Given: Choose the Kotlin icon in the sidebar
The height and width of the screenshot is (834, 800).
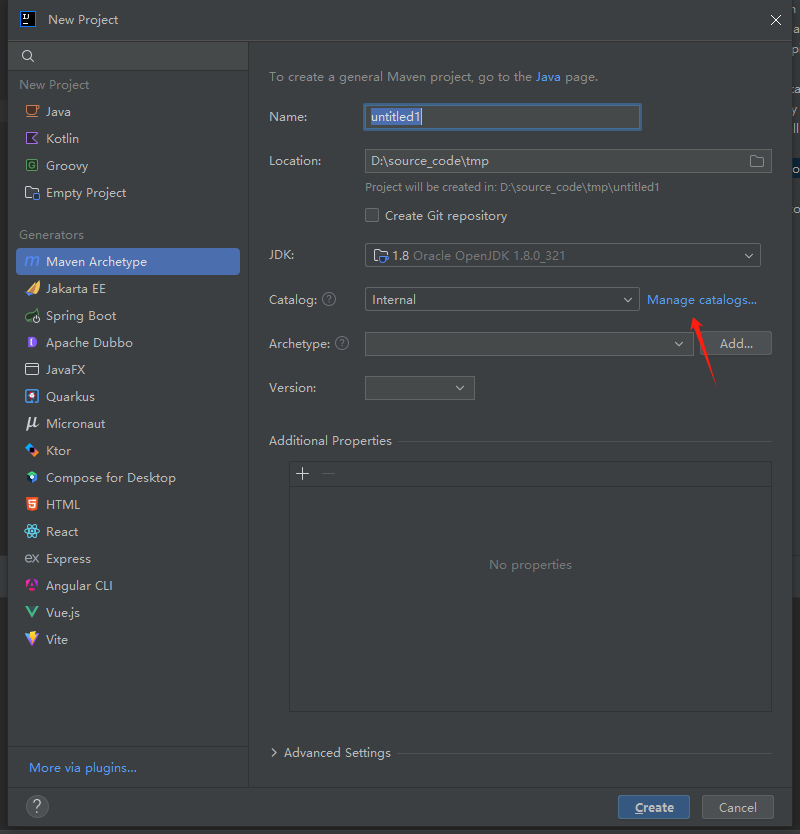Looking at the screenshot, I should click(x=32, y=138).
